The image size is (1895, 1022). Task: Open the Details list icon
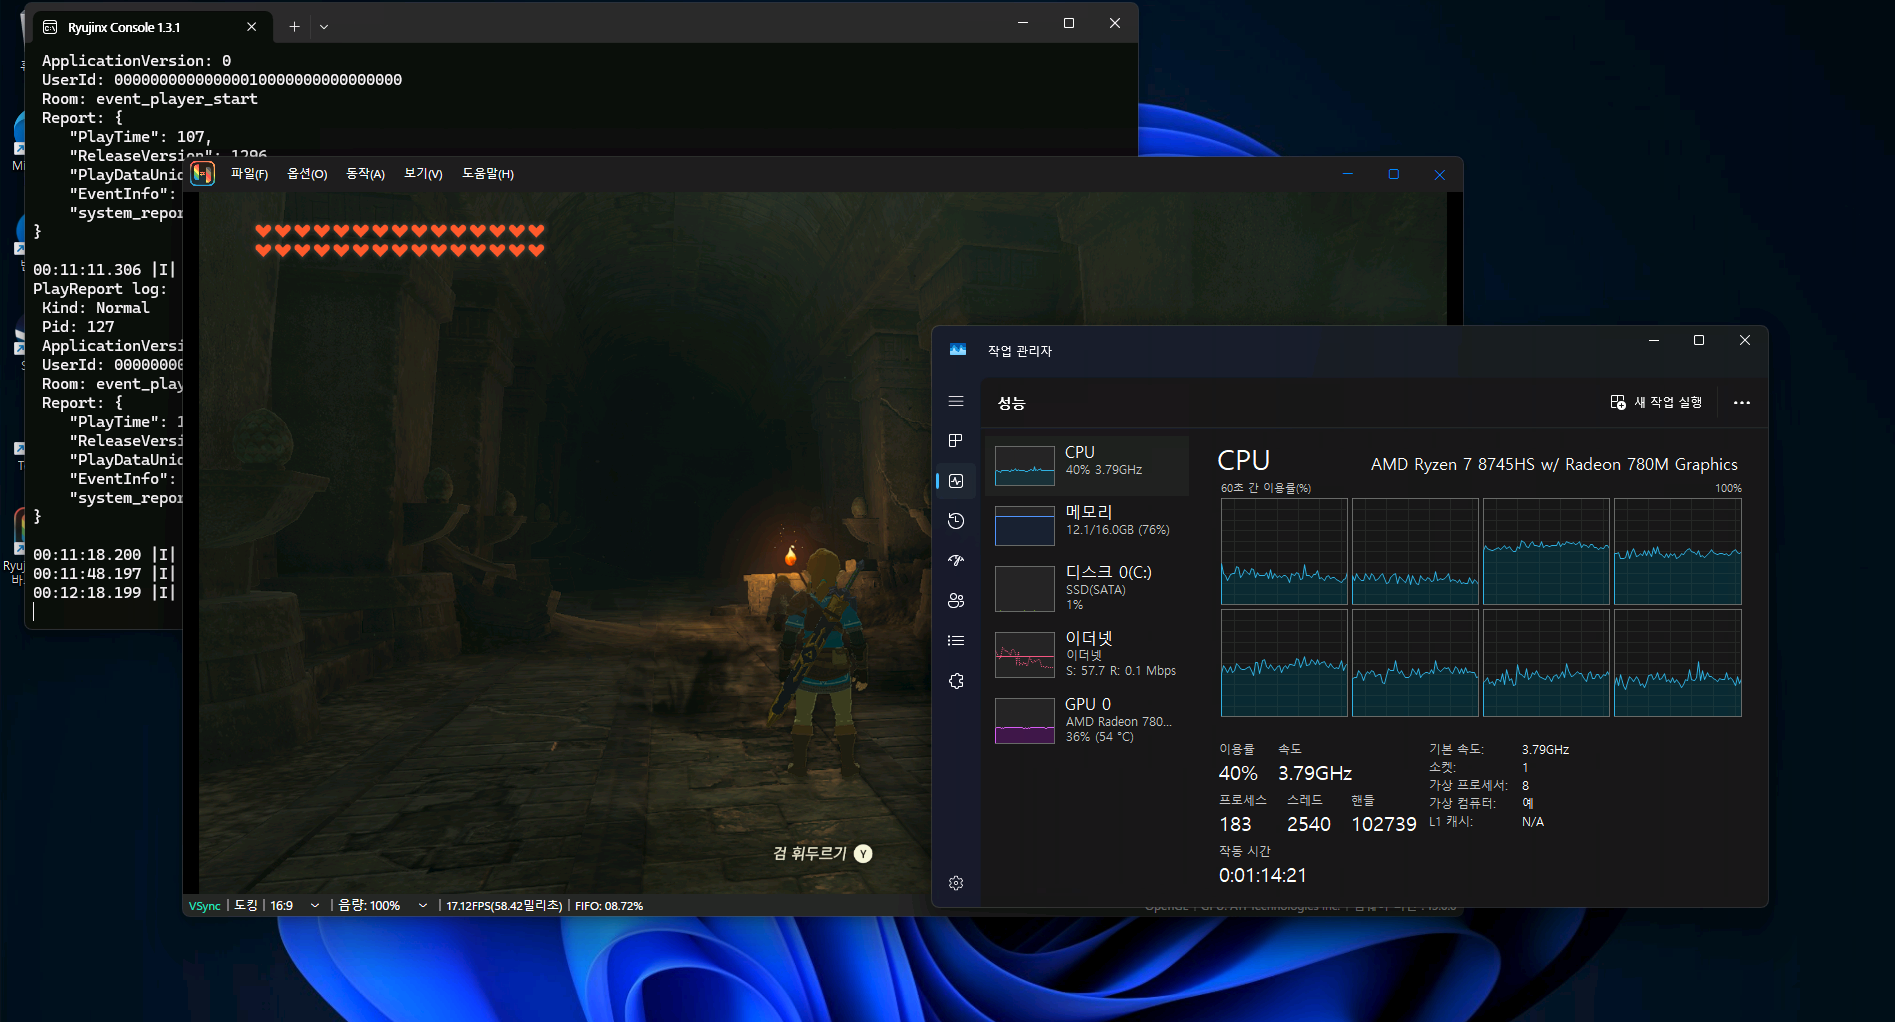coord(956,641)
